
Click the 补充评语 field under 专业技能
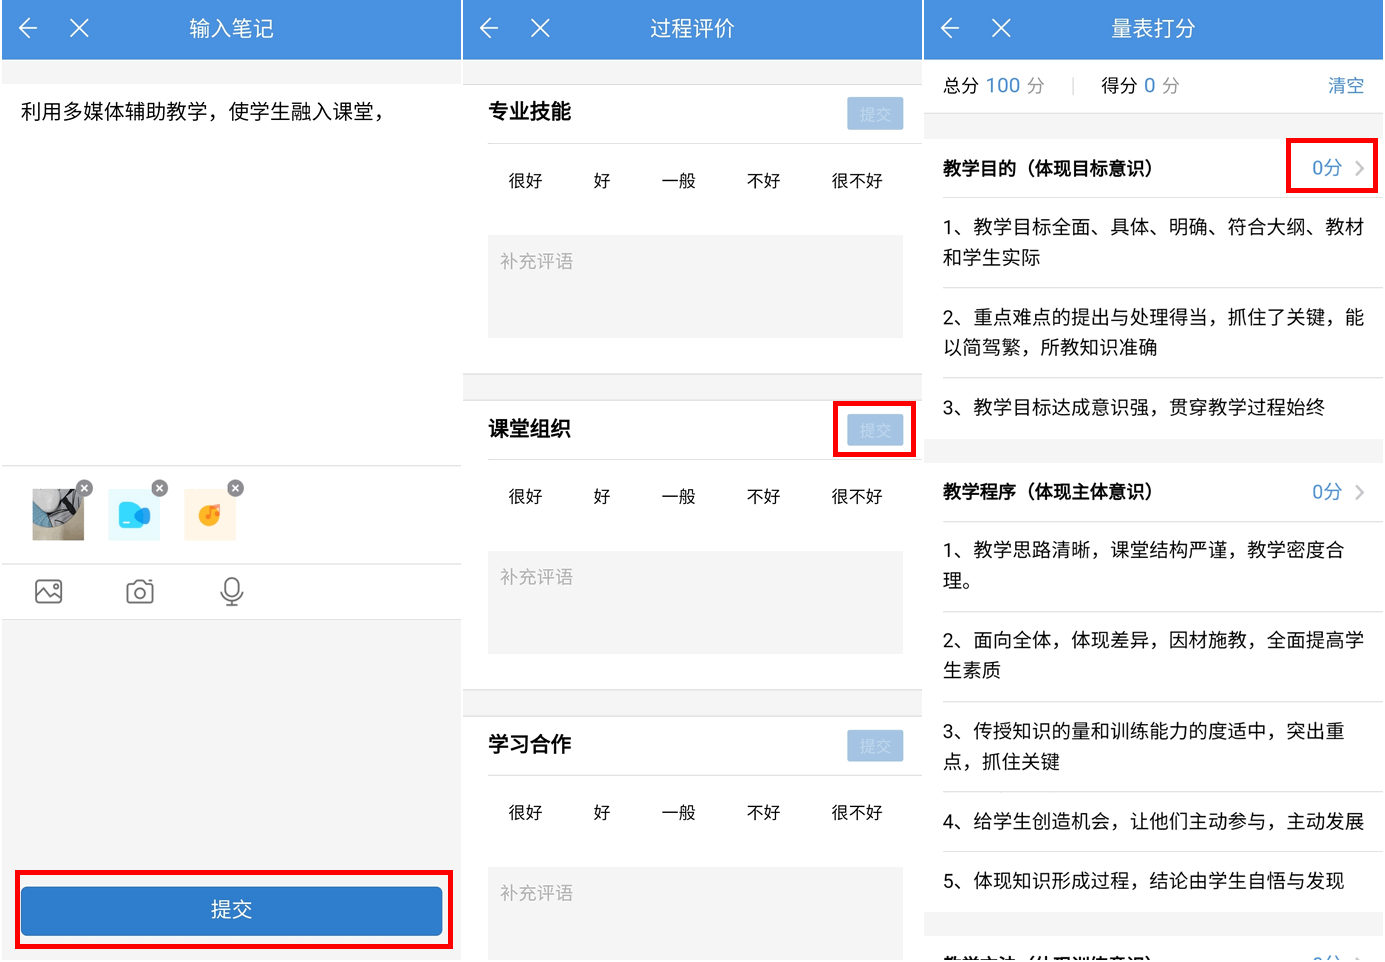click(x=695, y=286)
